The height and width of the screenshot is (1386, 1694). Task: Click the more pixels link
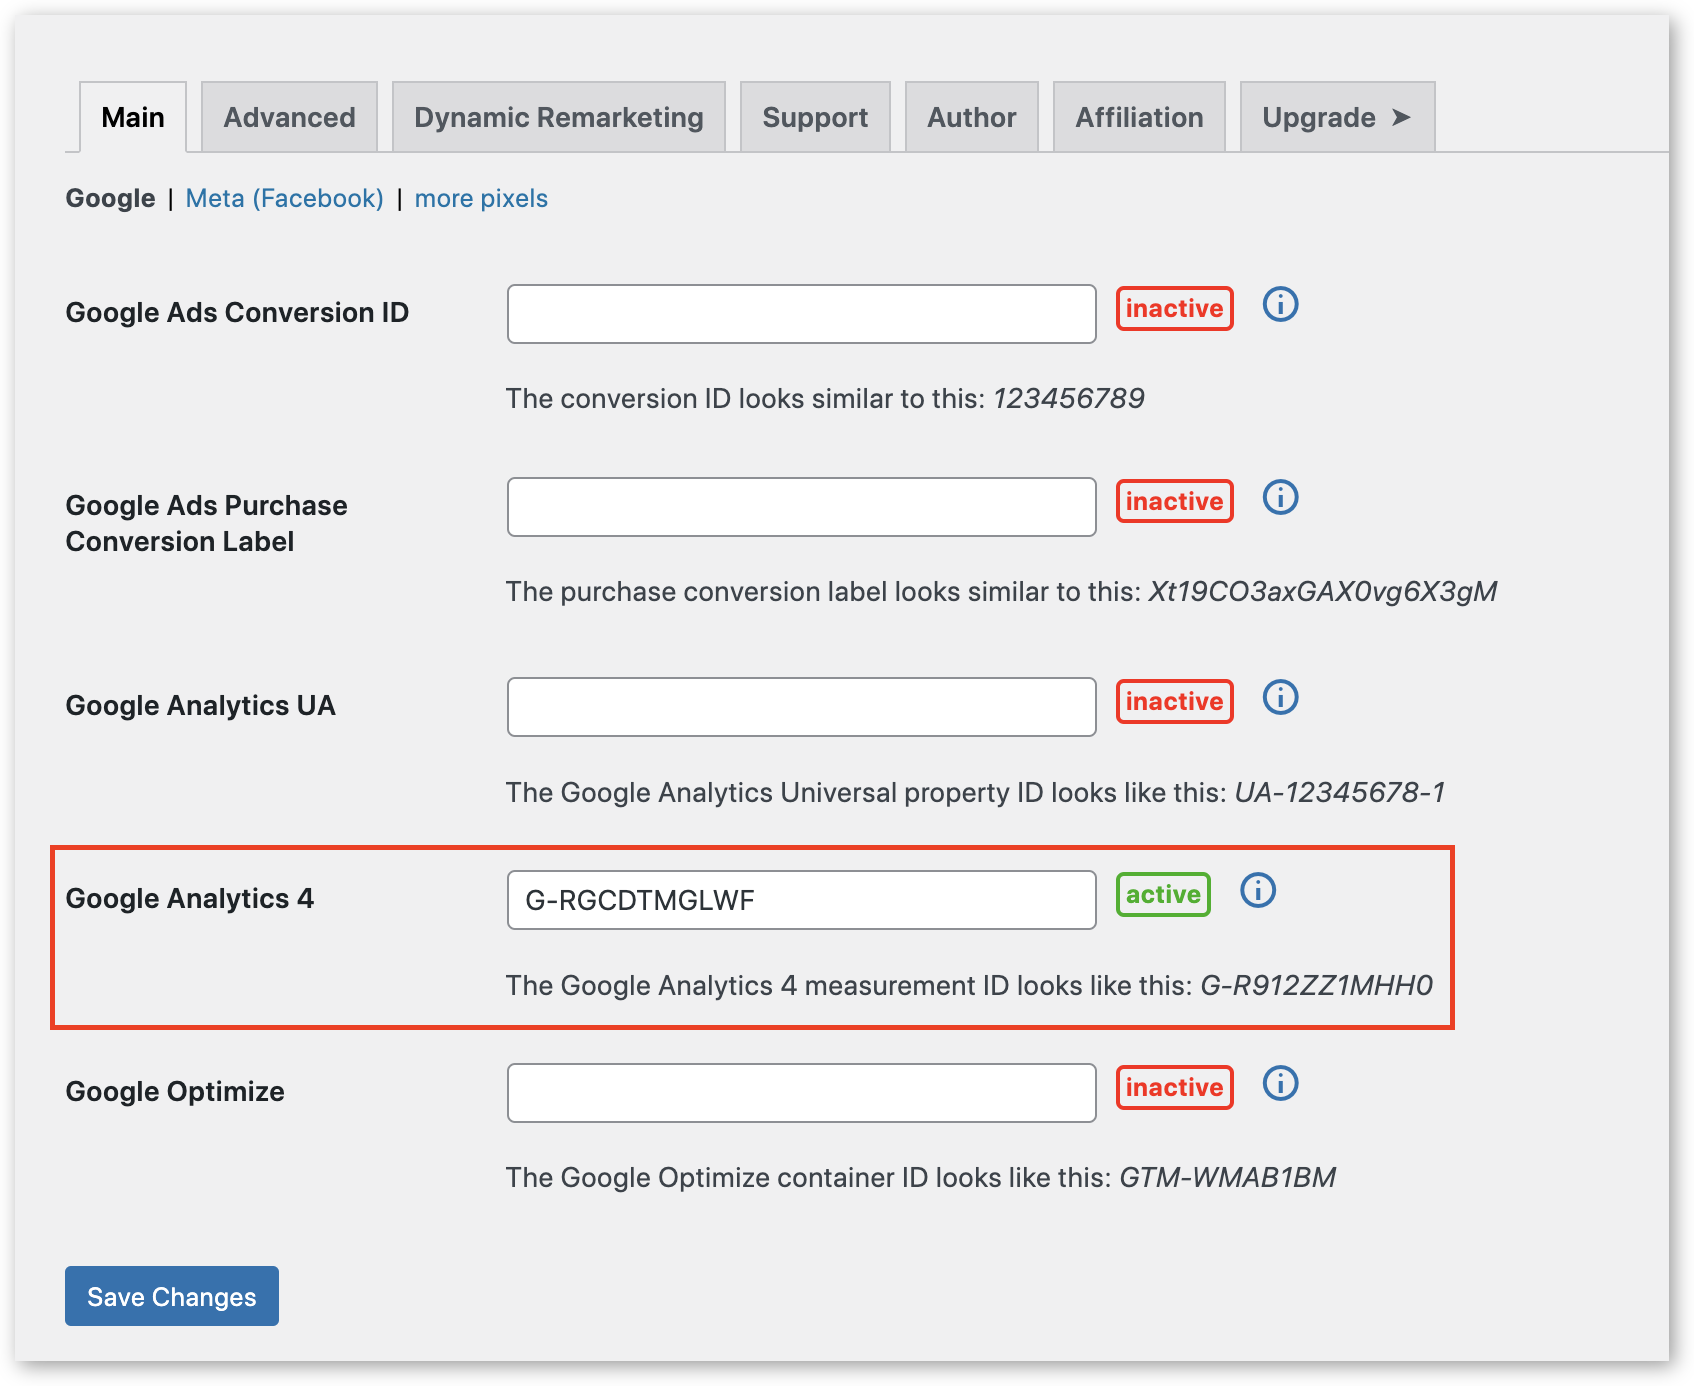(481, 199)
